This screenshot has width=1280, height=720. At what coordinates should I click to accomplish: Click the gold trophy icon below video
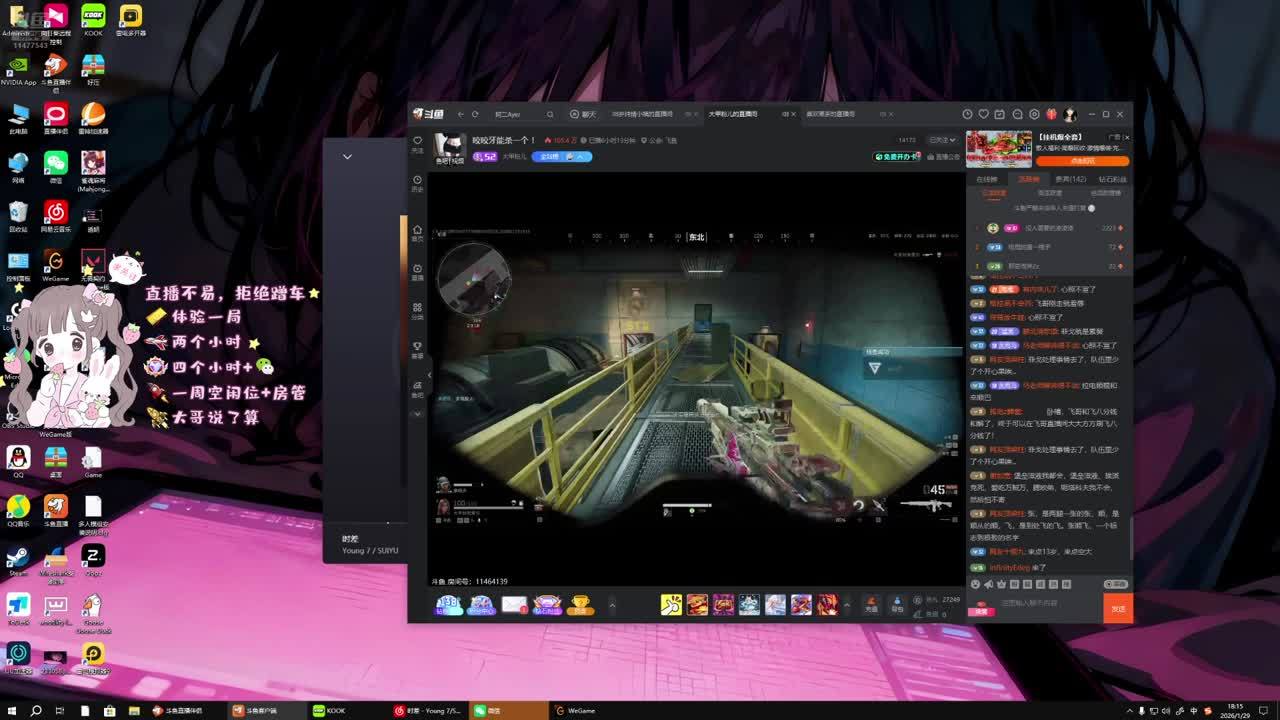(580, 604)
